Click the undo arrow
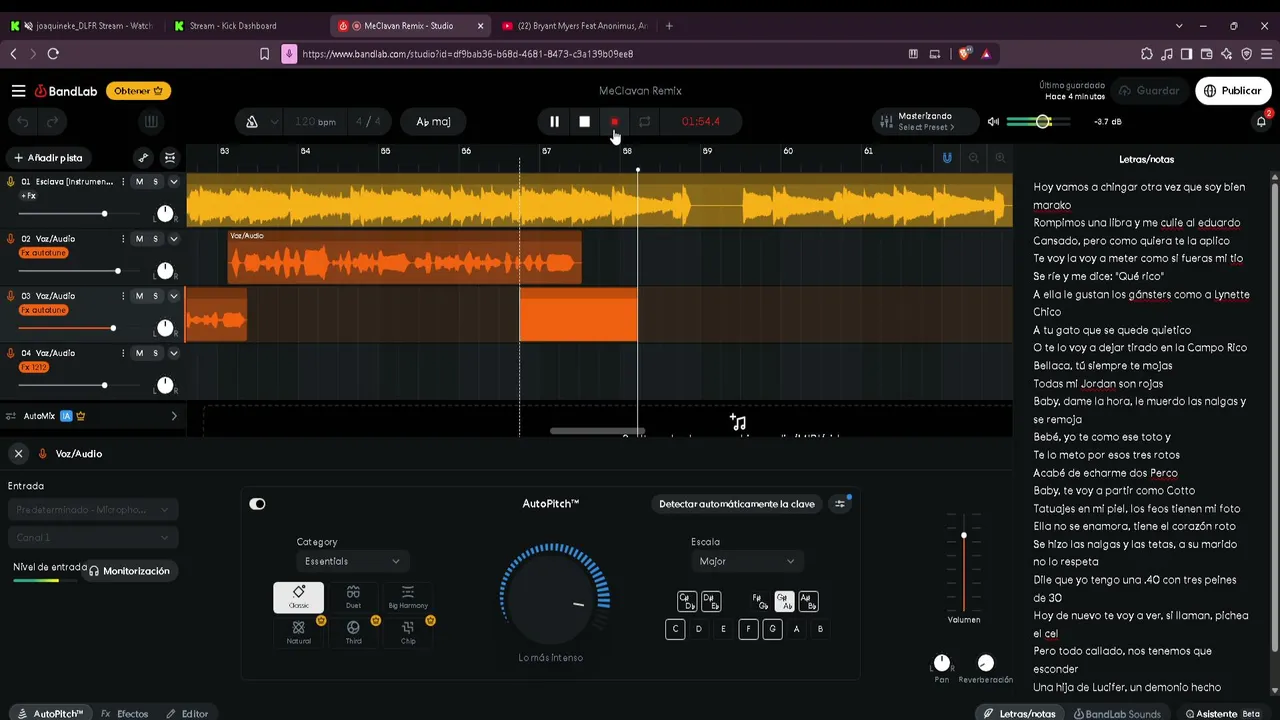 [23, 122]
